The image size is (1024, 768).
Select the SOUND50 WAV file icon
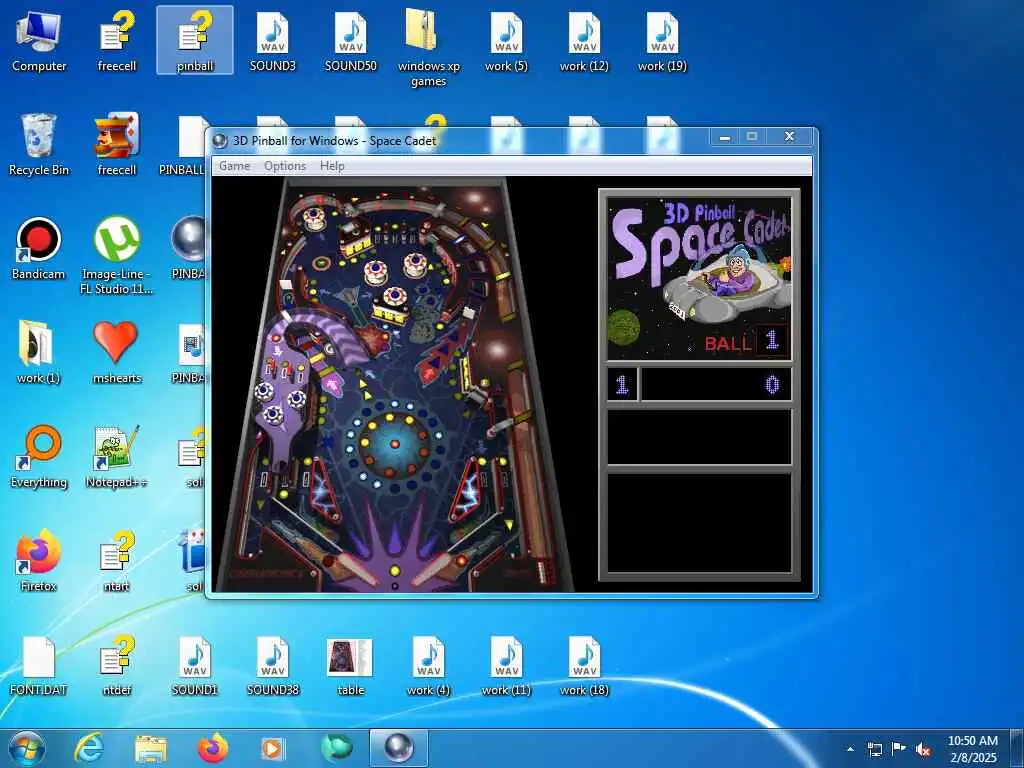coord(351,40)
